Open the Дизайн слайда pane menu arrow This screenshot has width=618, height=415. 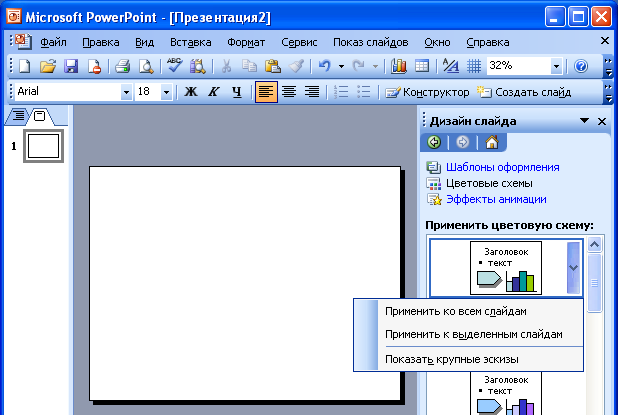click(x=584, y=121)
